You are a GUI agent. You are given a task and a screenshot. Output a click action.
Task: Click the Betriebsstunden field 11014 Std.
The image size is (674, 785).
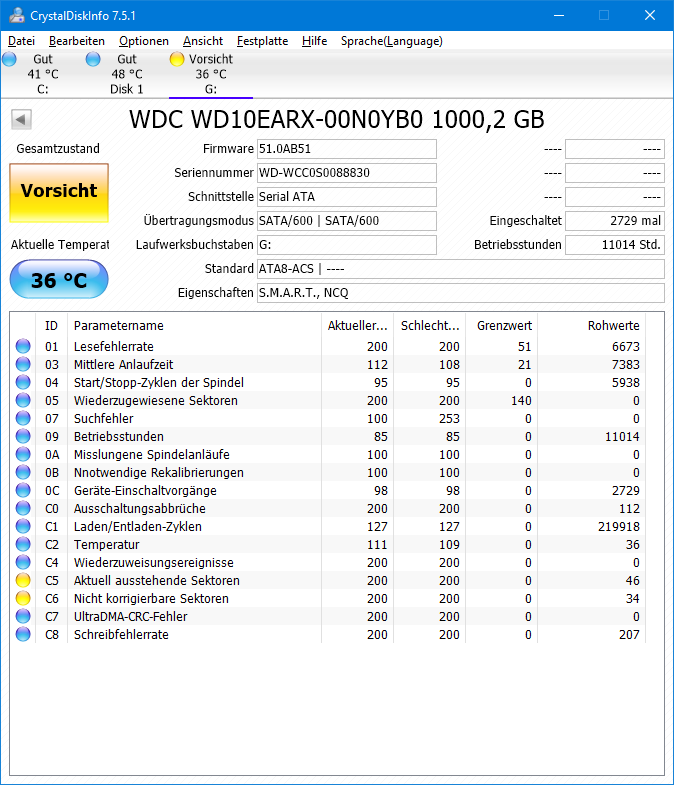tap(615, 245)
